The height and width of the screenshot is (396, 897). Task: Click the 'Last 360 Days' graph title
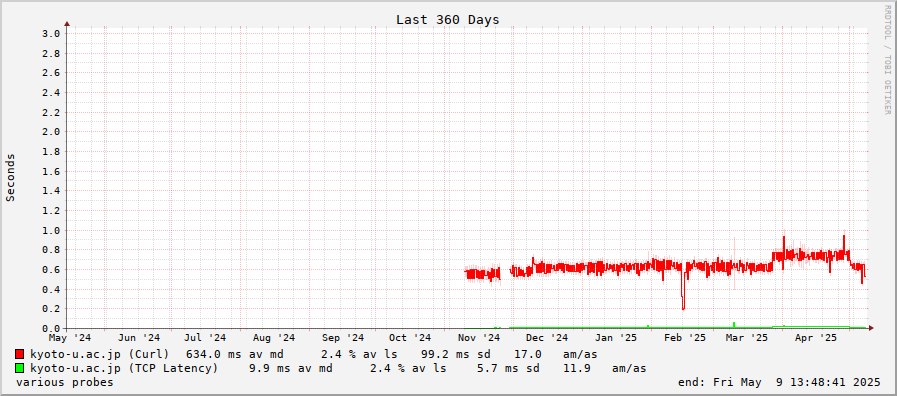(x=447, y=19)
